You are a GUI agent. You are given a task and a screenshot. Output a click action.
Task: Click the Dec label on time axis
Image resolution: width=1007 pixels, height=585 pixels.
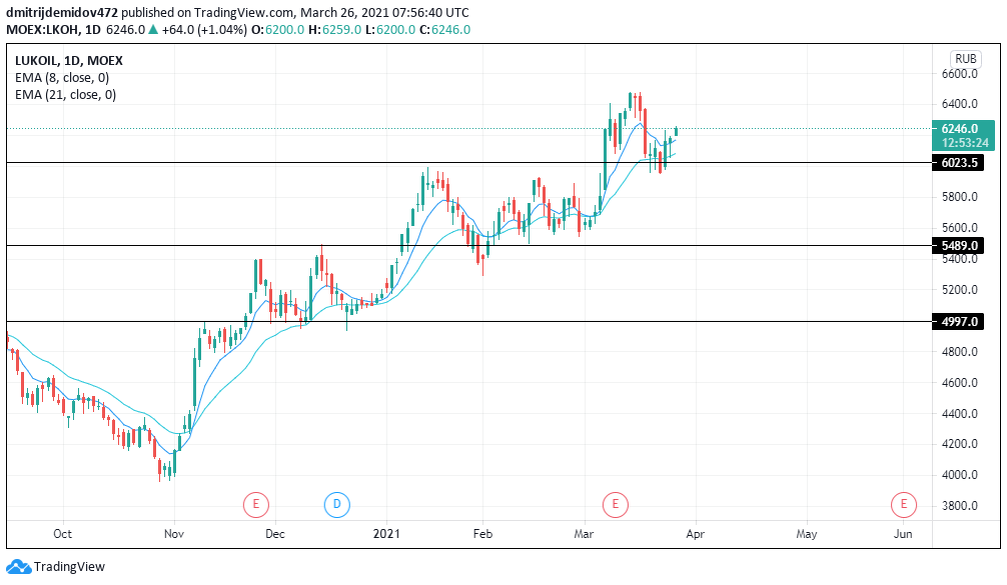tap(275, 534)
